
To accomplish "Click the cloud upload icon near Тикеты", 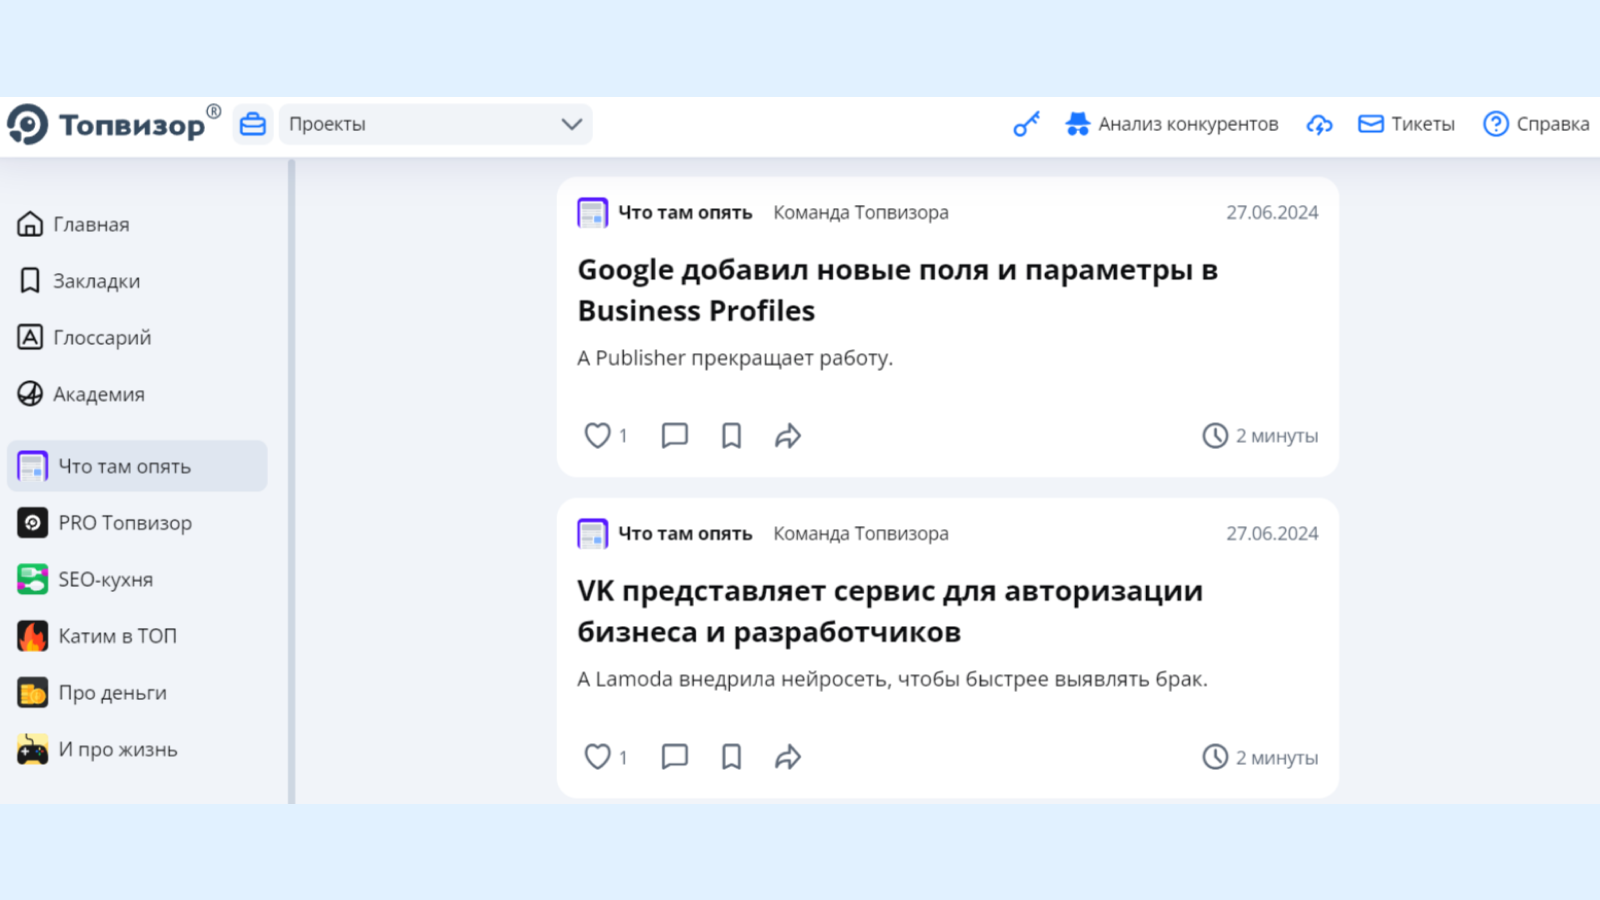I will coord(1319,123).
